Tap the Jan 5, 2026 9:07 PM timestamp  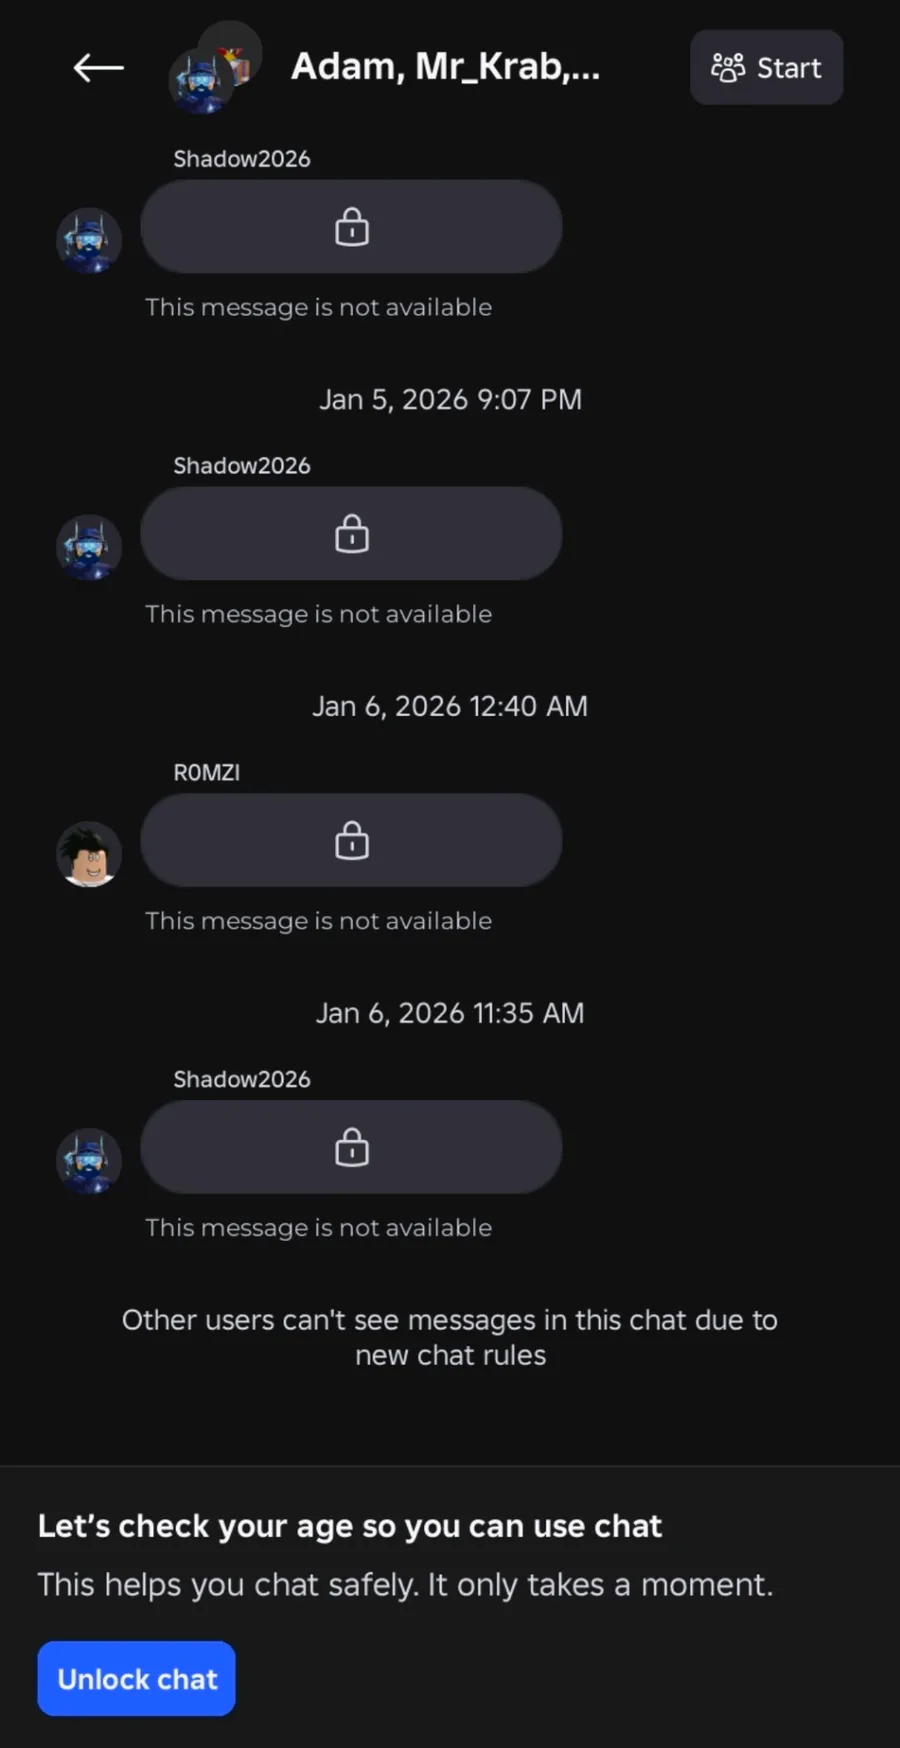coord(450,400)
